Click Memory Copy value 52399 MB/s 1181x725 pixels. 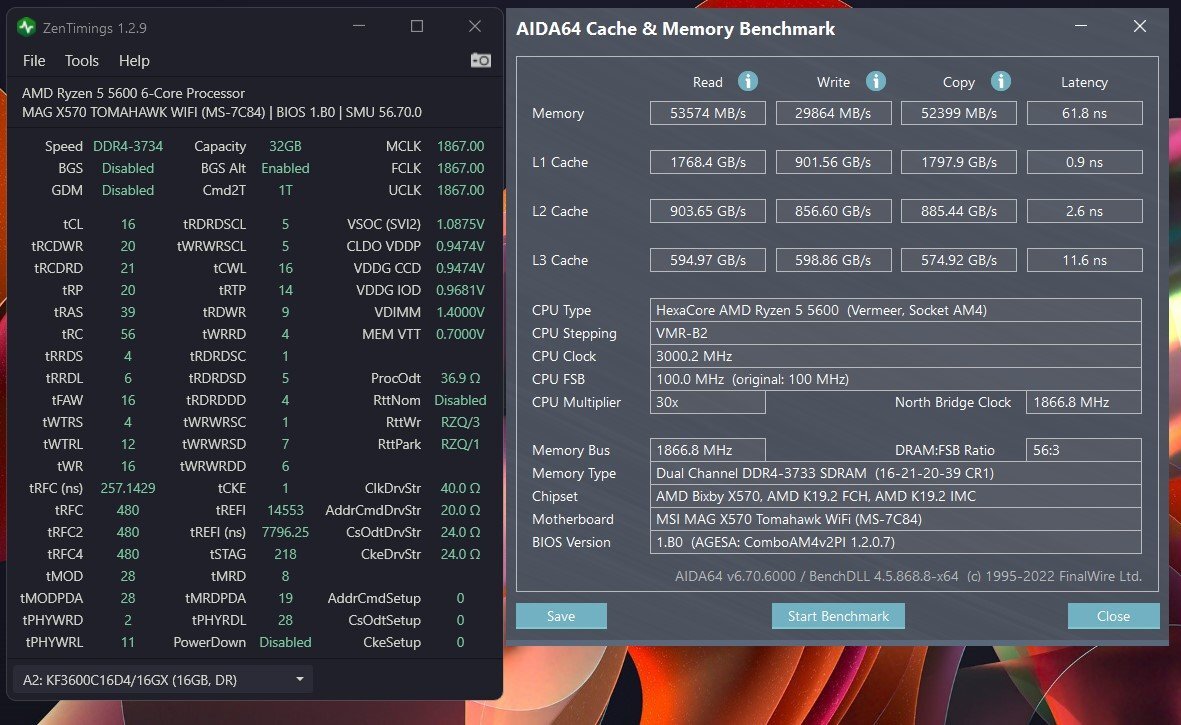959,113
